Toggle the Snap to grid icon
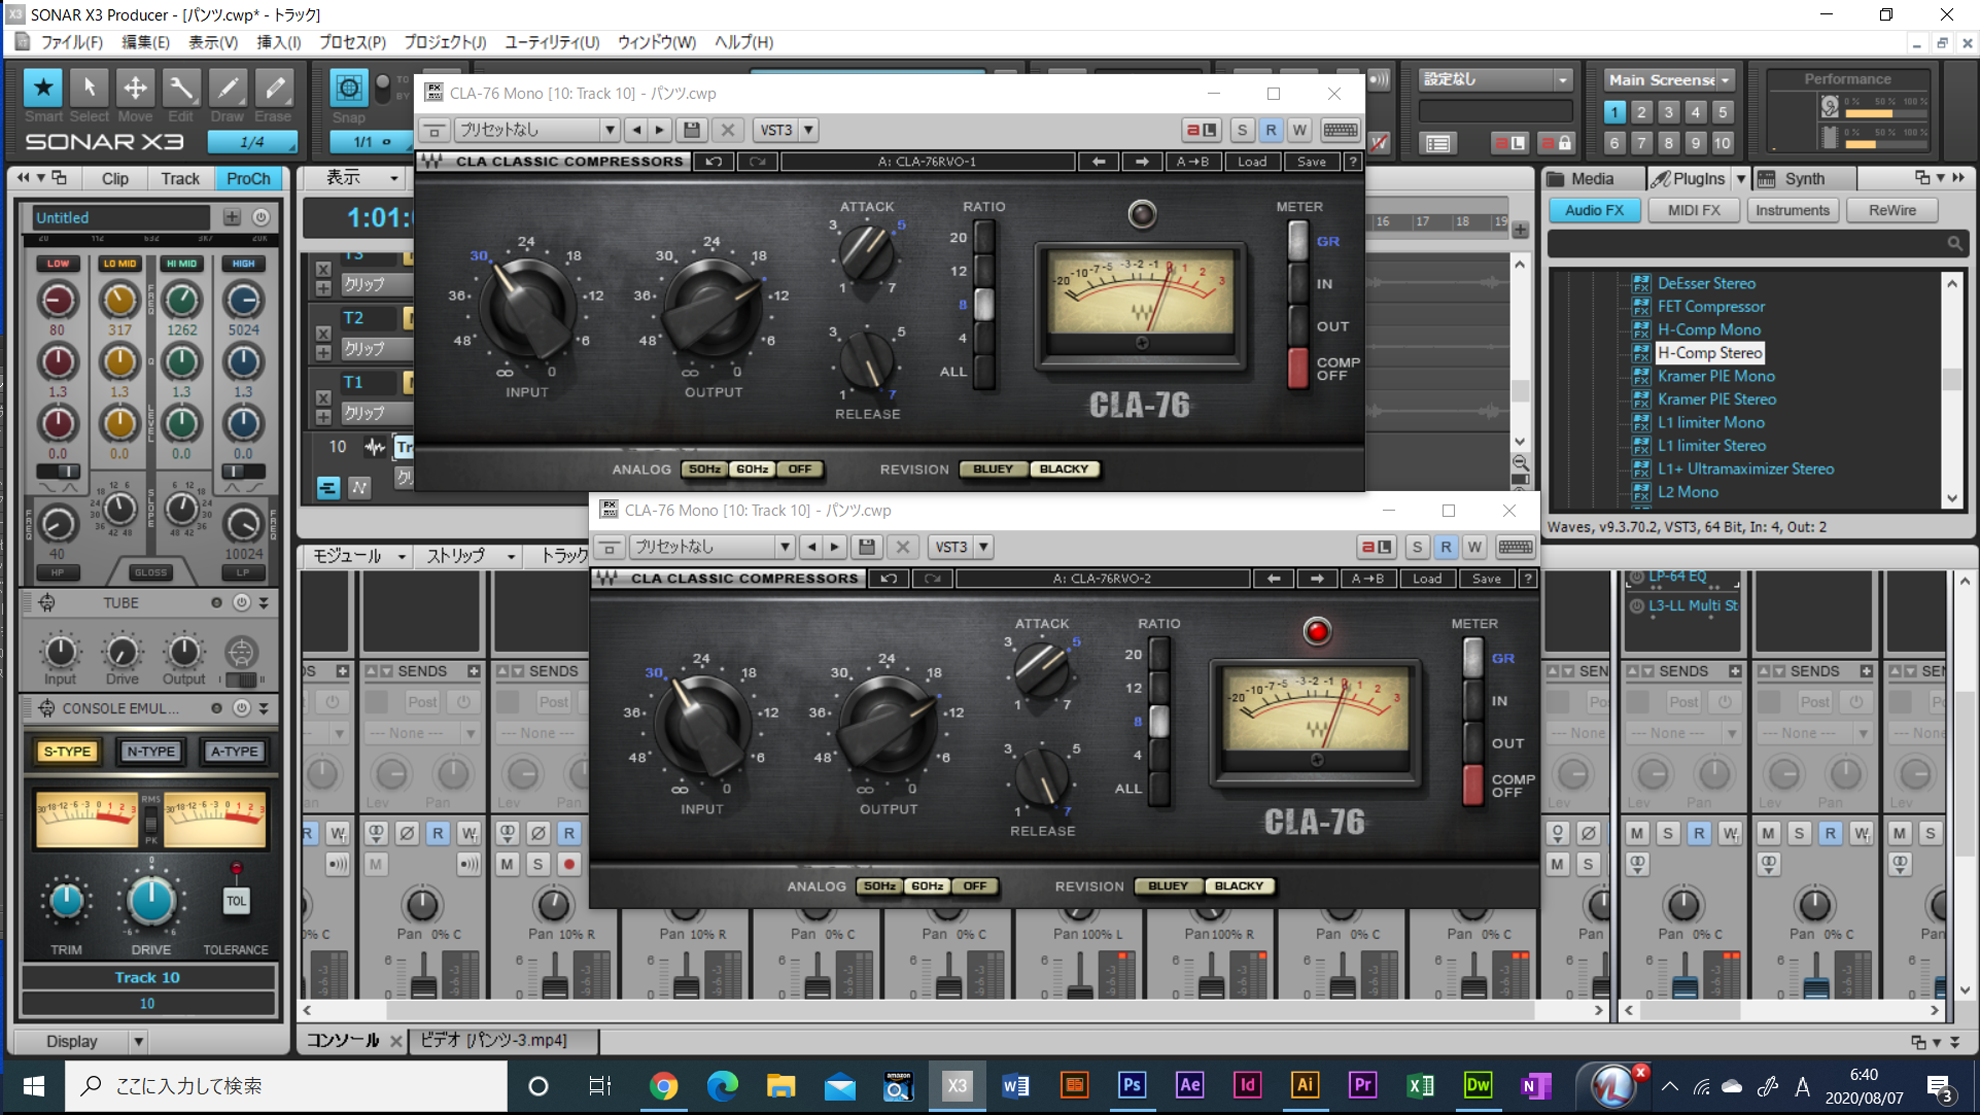 click(348, 88)
